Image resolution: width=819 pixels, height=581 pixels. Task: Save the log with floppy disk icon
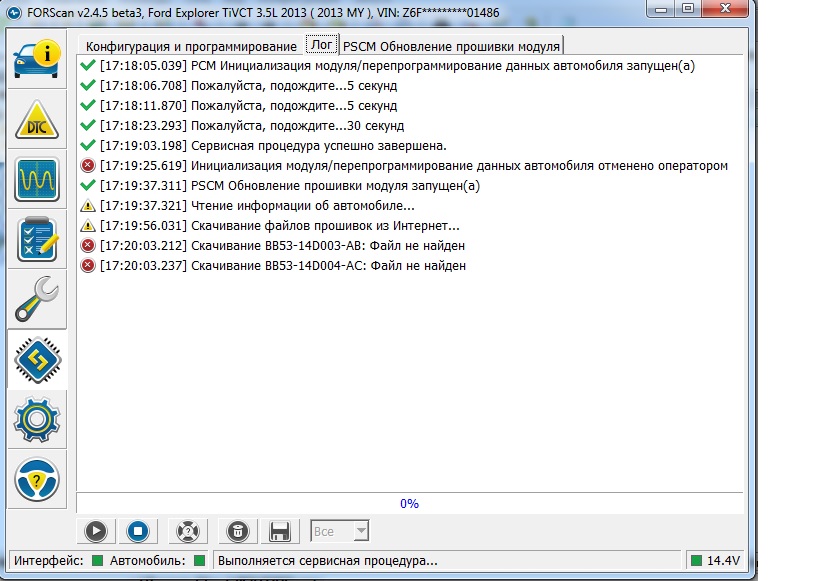(x=281, y=531)
